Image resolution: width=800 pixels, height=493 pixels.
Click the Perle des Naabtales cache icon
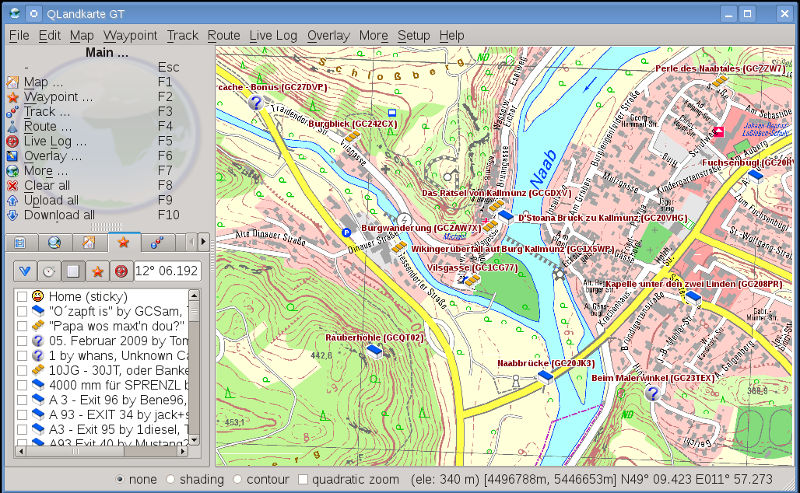(x=720, y=81)
